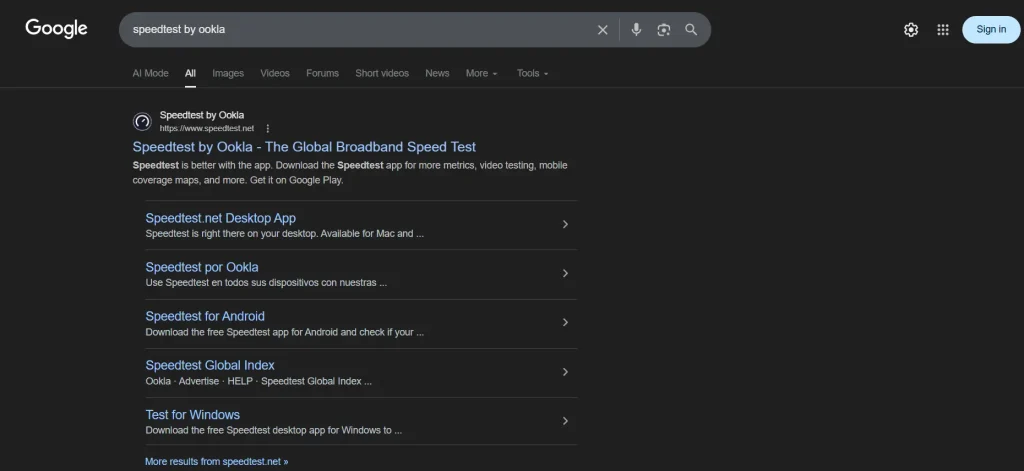
Task: Open Speedtest por Ookla link
Action: point(202,267)
